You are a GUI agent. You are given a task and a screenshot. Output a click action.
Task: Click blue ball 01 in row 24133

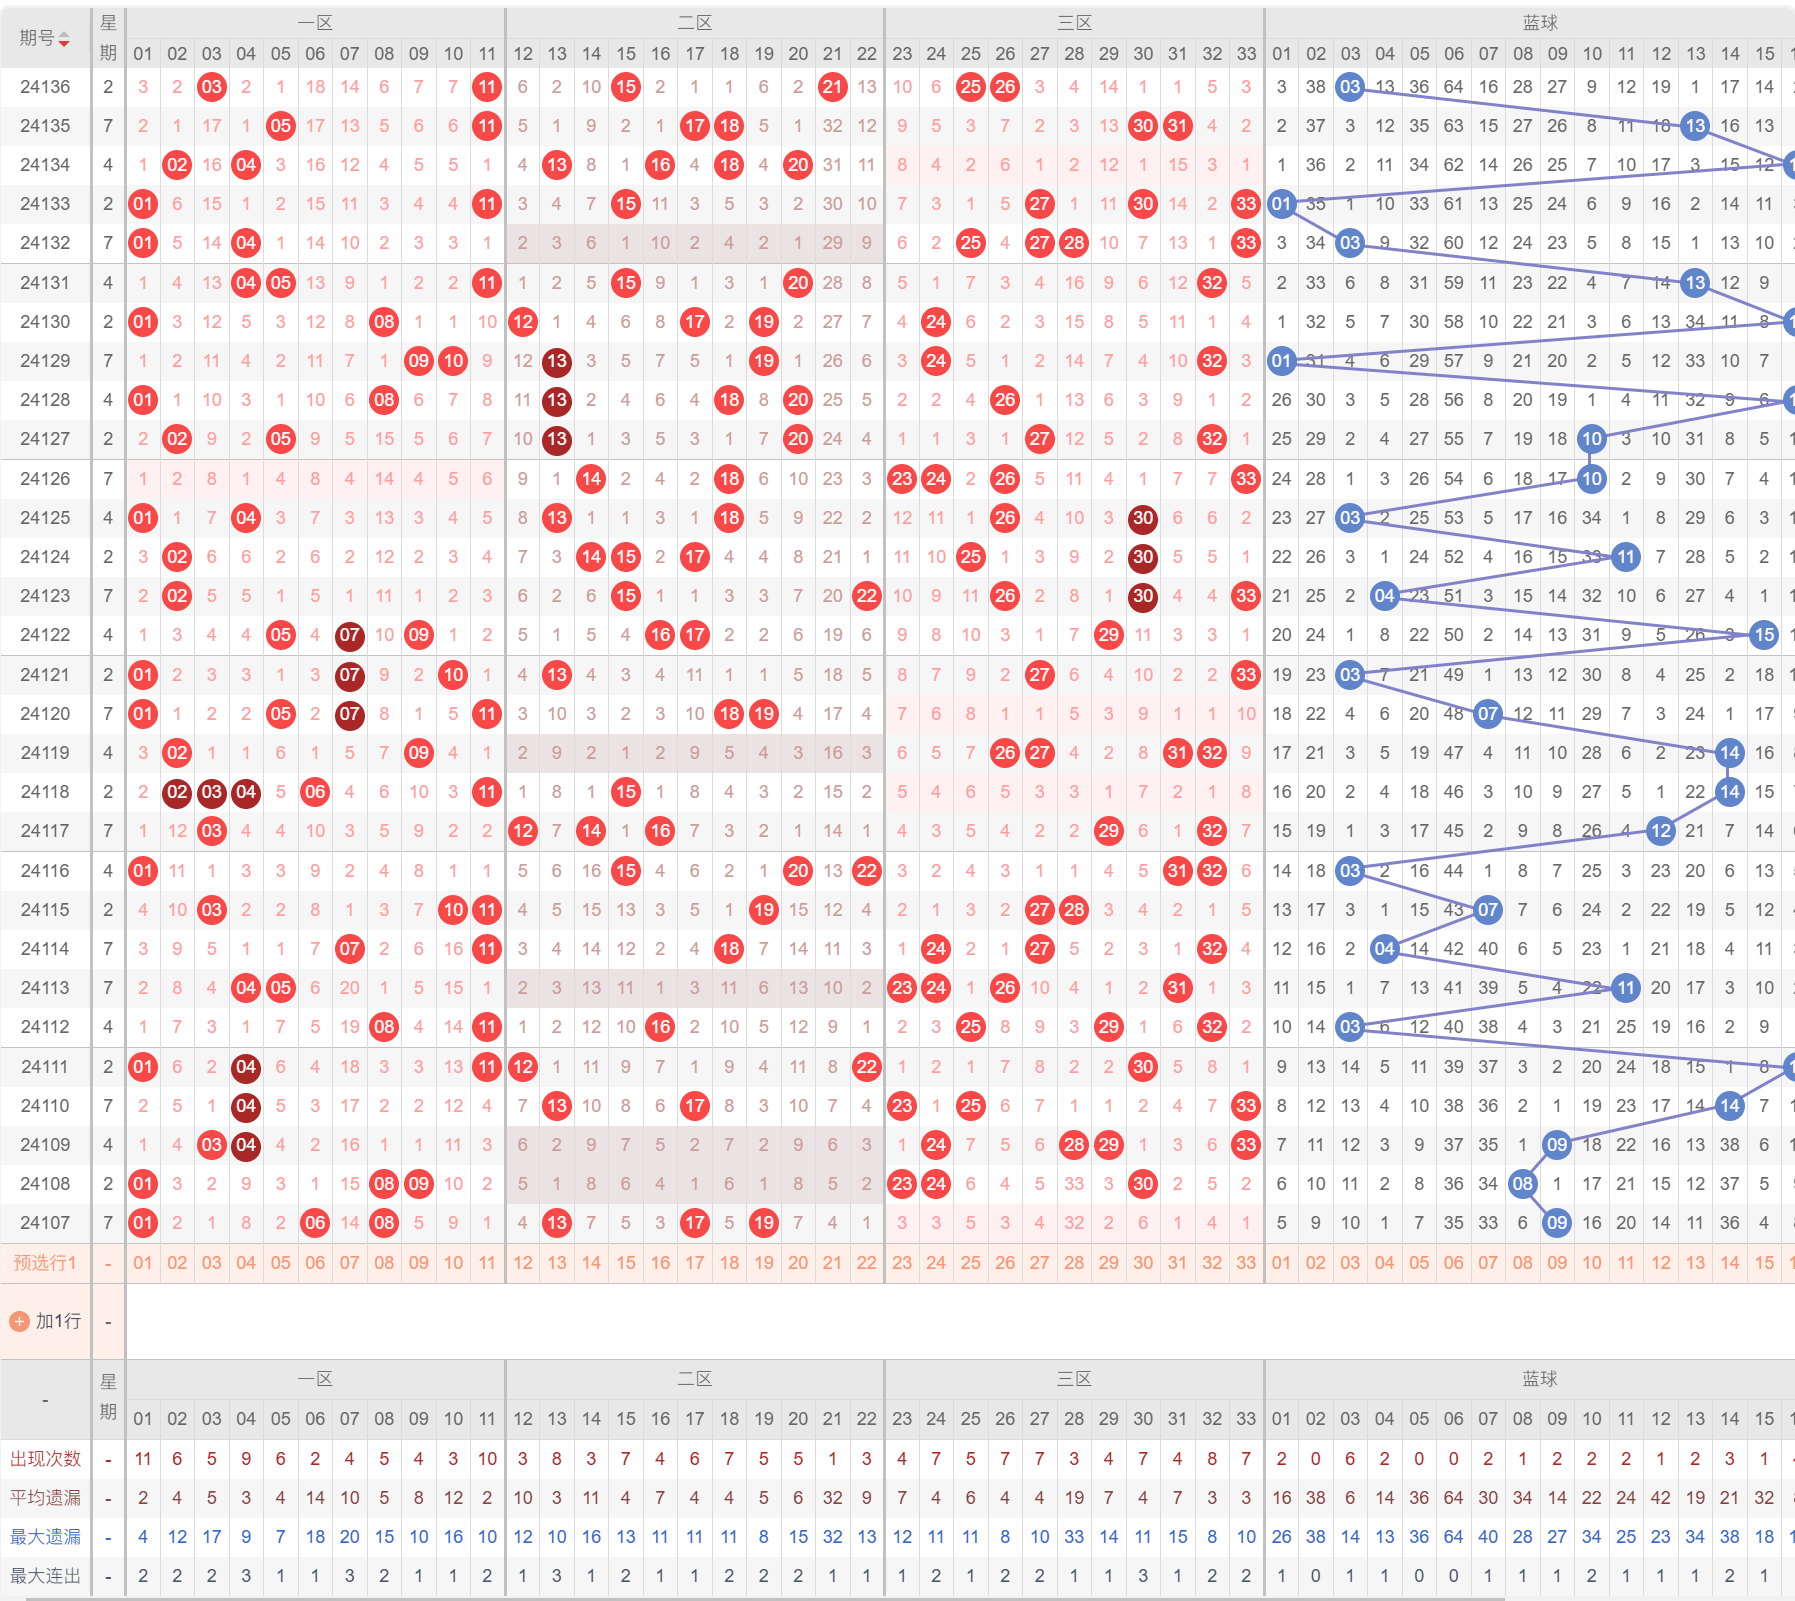point(1281,204)
